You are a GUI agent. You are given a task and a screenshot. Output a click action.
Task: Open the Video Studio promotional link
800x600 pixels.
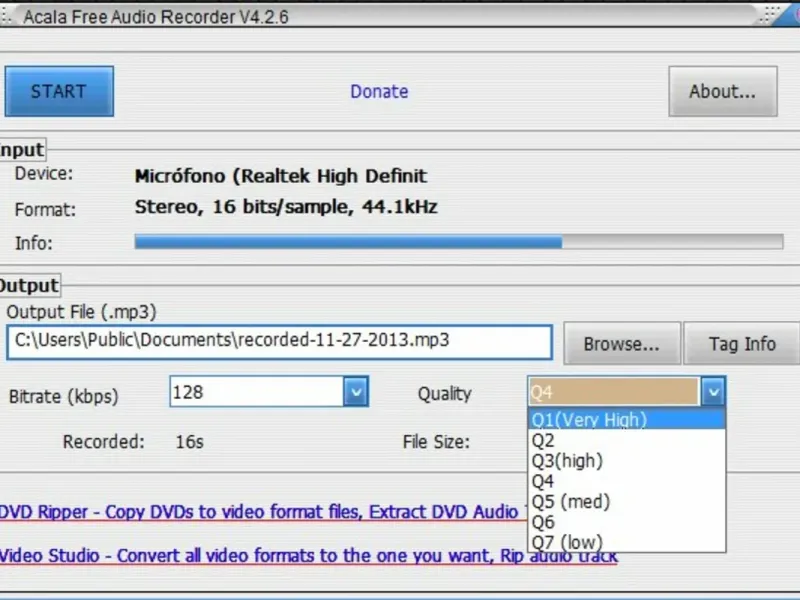(309, 556)
